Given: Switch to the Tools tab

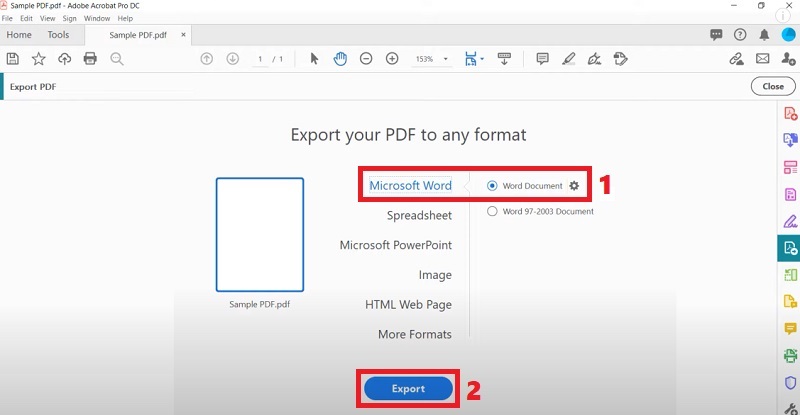Looking at the screenshot, I should click(x=58, y=35).
